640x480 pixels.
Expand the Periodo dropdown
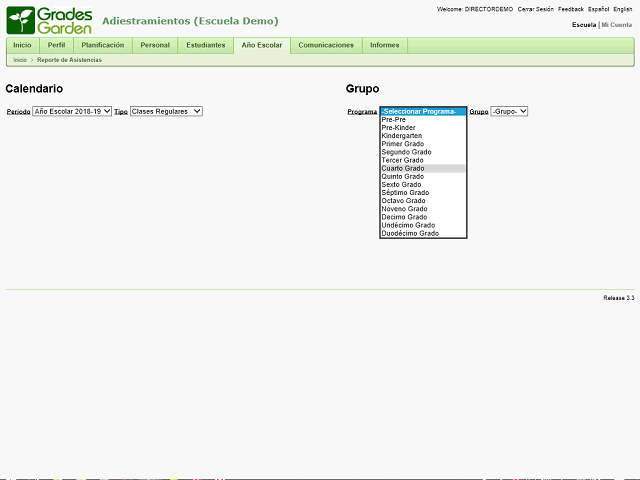[x=72, y=111]
